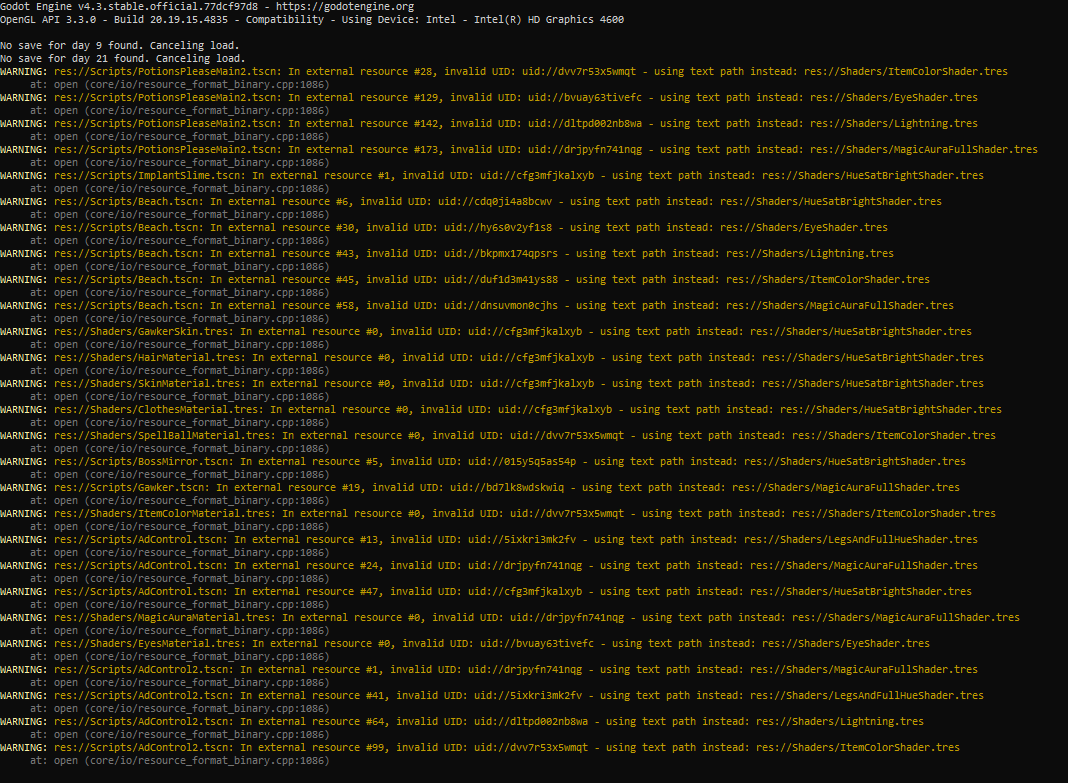Select the PotionsPleaseMain2.tscn external resource #142 warning
The image size is (1068, 783).
coord(489,123)
